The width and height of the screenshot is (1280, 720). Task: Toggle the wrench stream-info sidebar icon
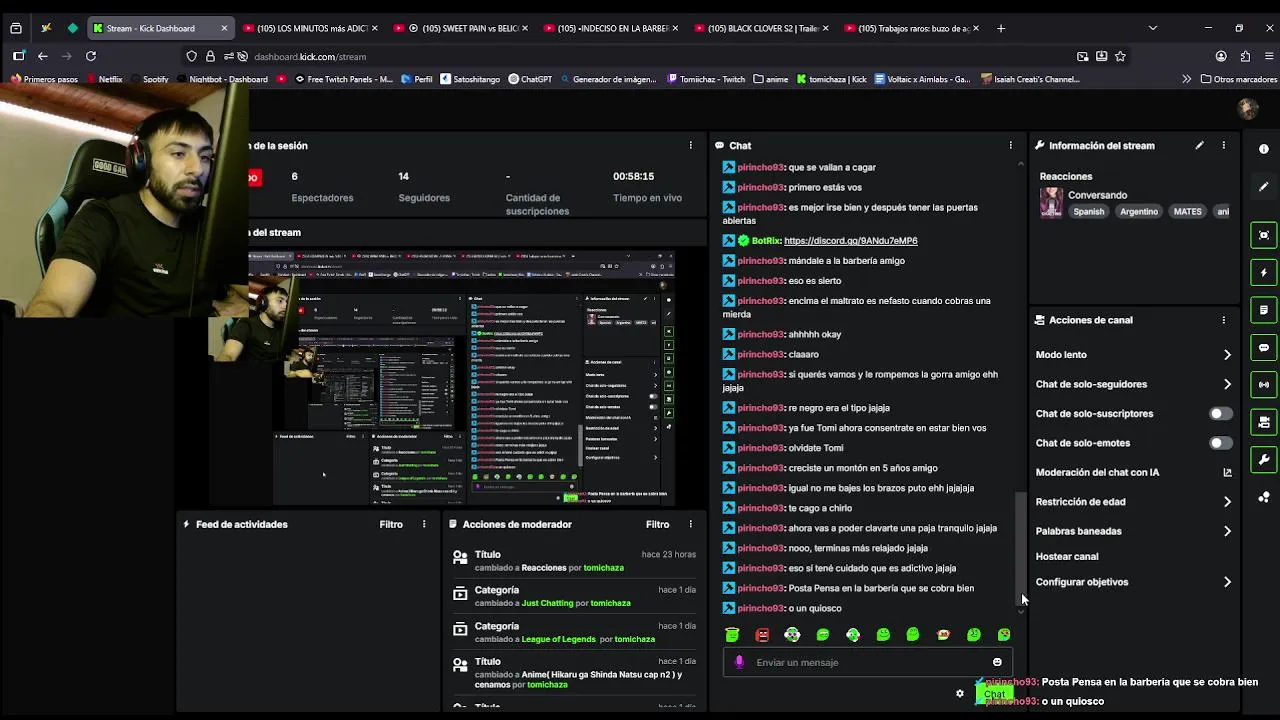[x=1264, y=460]
